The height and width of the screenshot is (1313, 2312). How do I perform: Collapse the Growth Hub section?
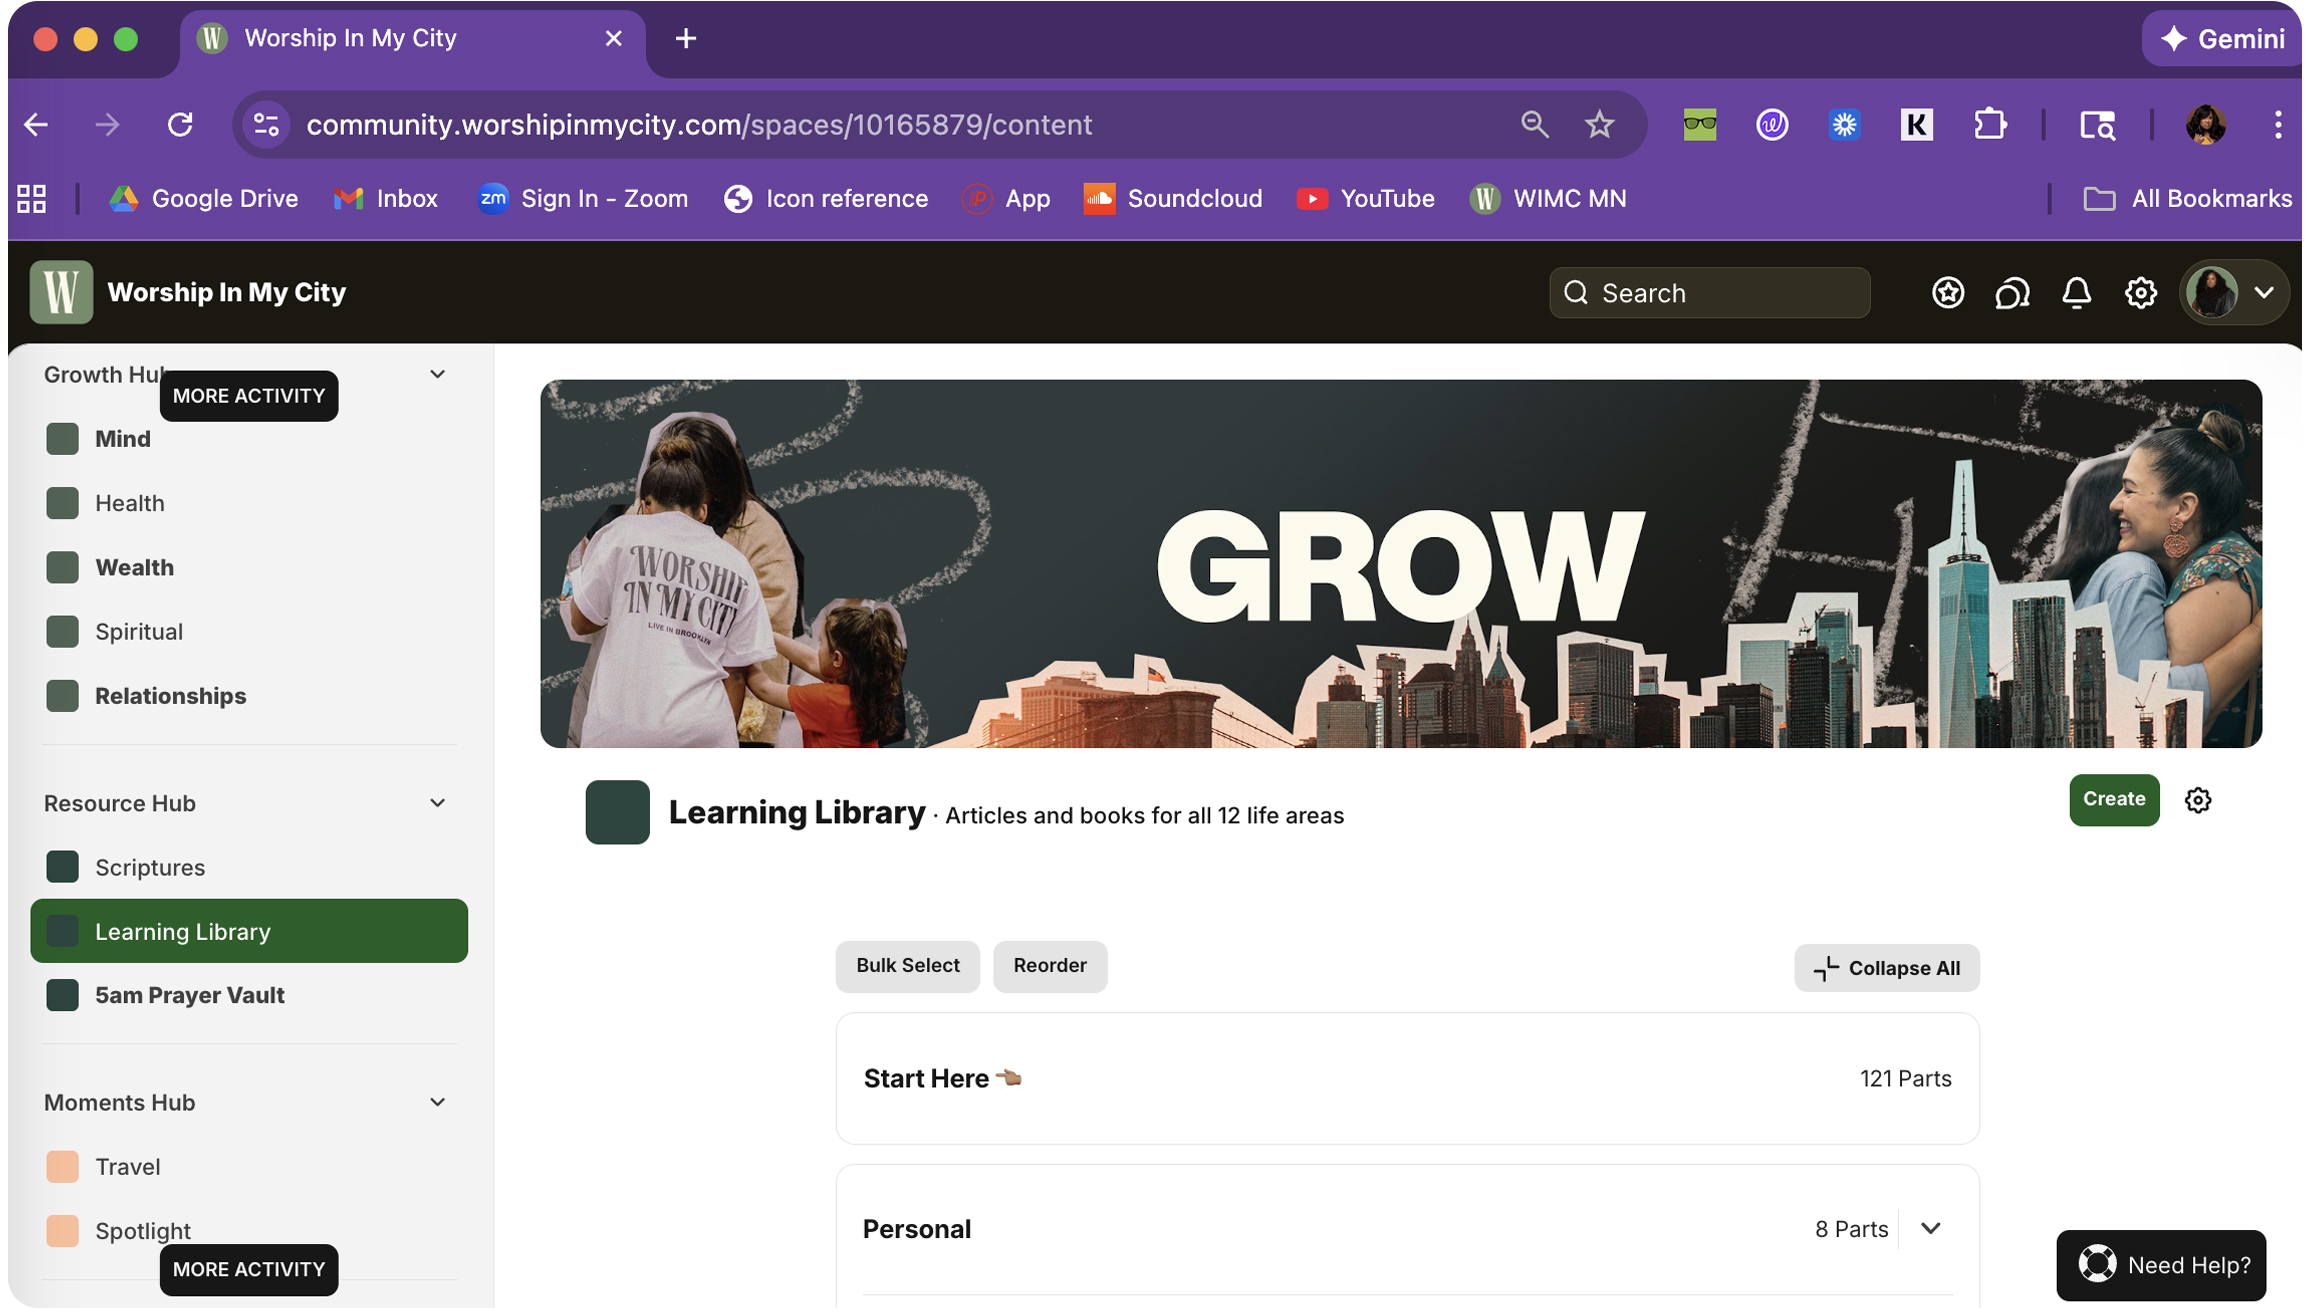pos(437,374)
